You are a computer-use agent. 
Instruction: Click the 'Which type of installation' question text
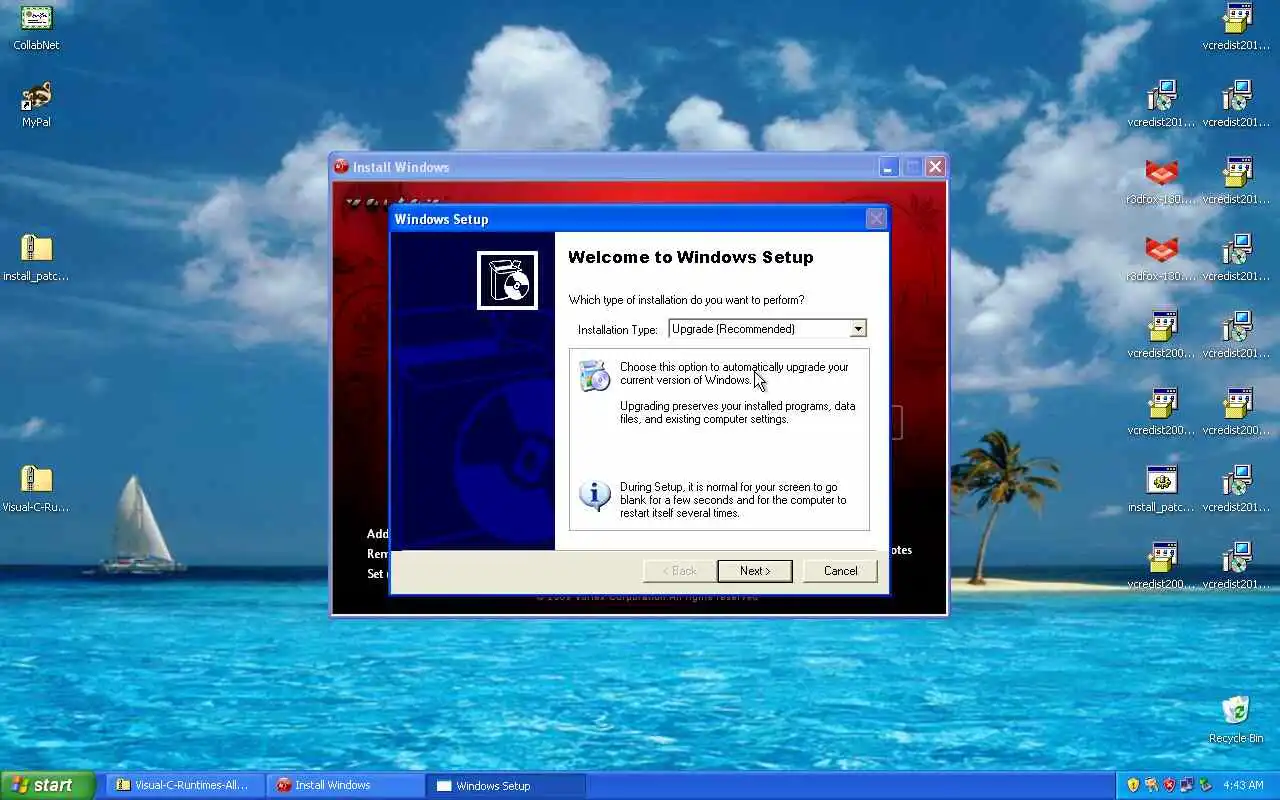coord(686,300)
